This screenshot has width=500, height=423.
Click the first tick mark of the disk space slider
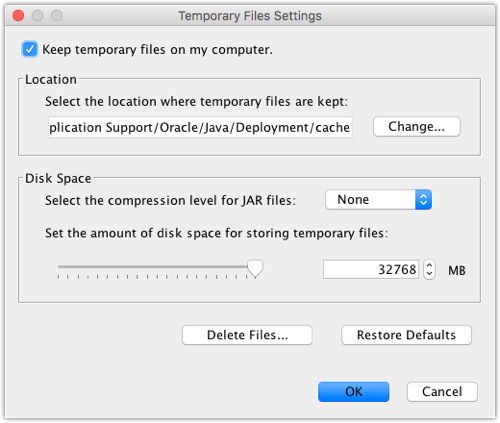(58, 277)
